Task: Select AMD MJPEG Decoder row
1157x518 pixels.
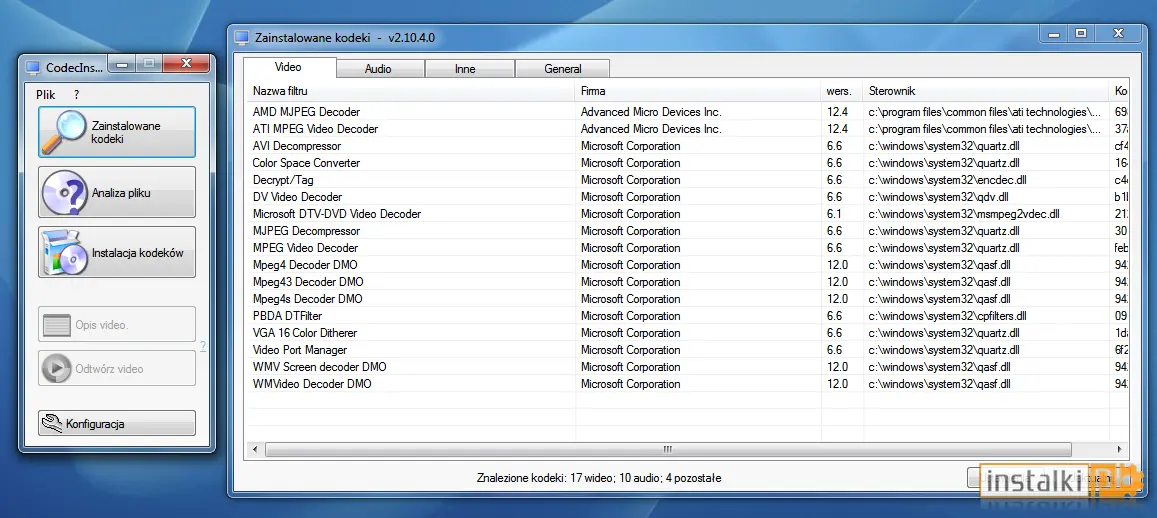Action: (x=688, y=112)
